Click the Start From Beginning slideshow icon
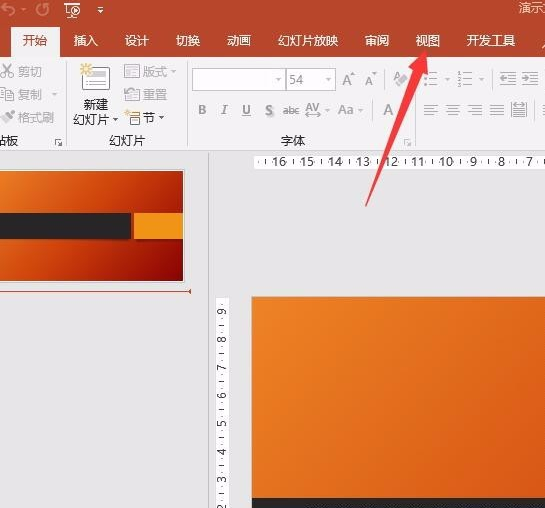The width and height of the screenshot is (545, 508). tap(73, 10)
